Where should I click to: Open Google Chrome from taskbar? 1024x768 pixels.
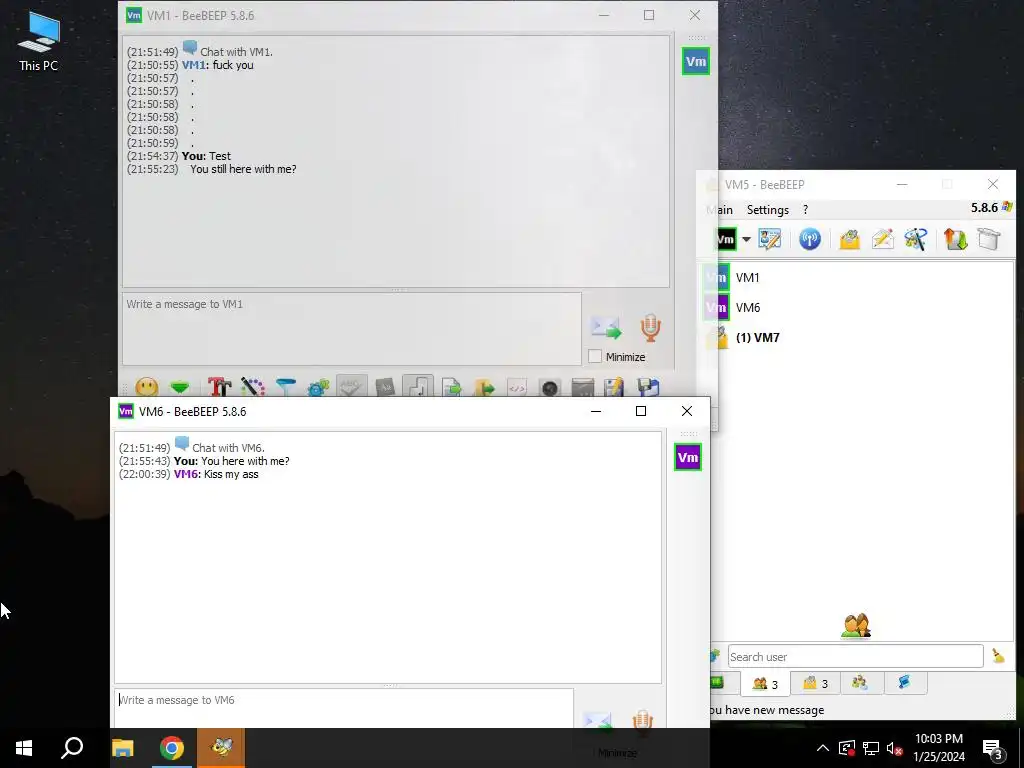point(172,748)
